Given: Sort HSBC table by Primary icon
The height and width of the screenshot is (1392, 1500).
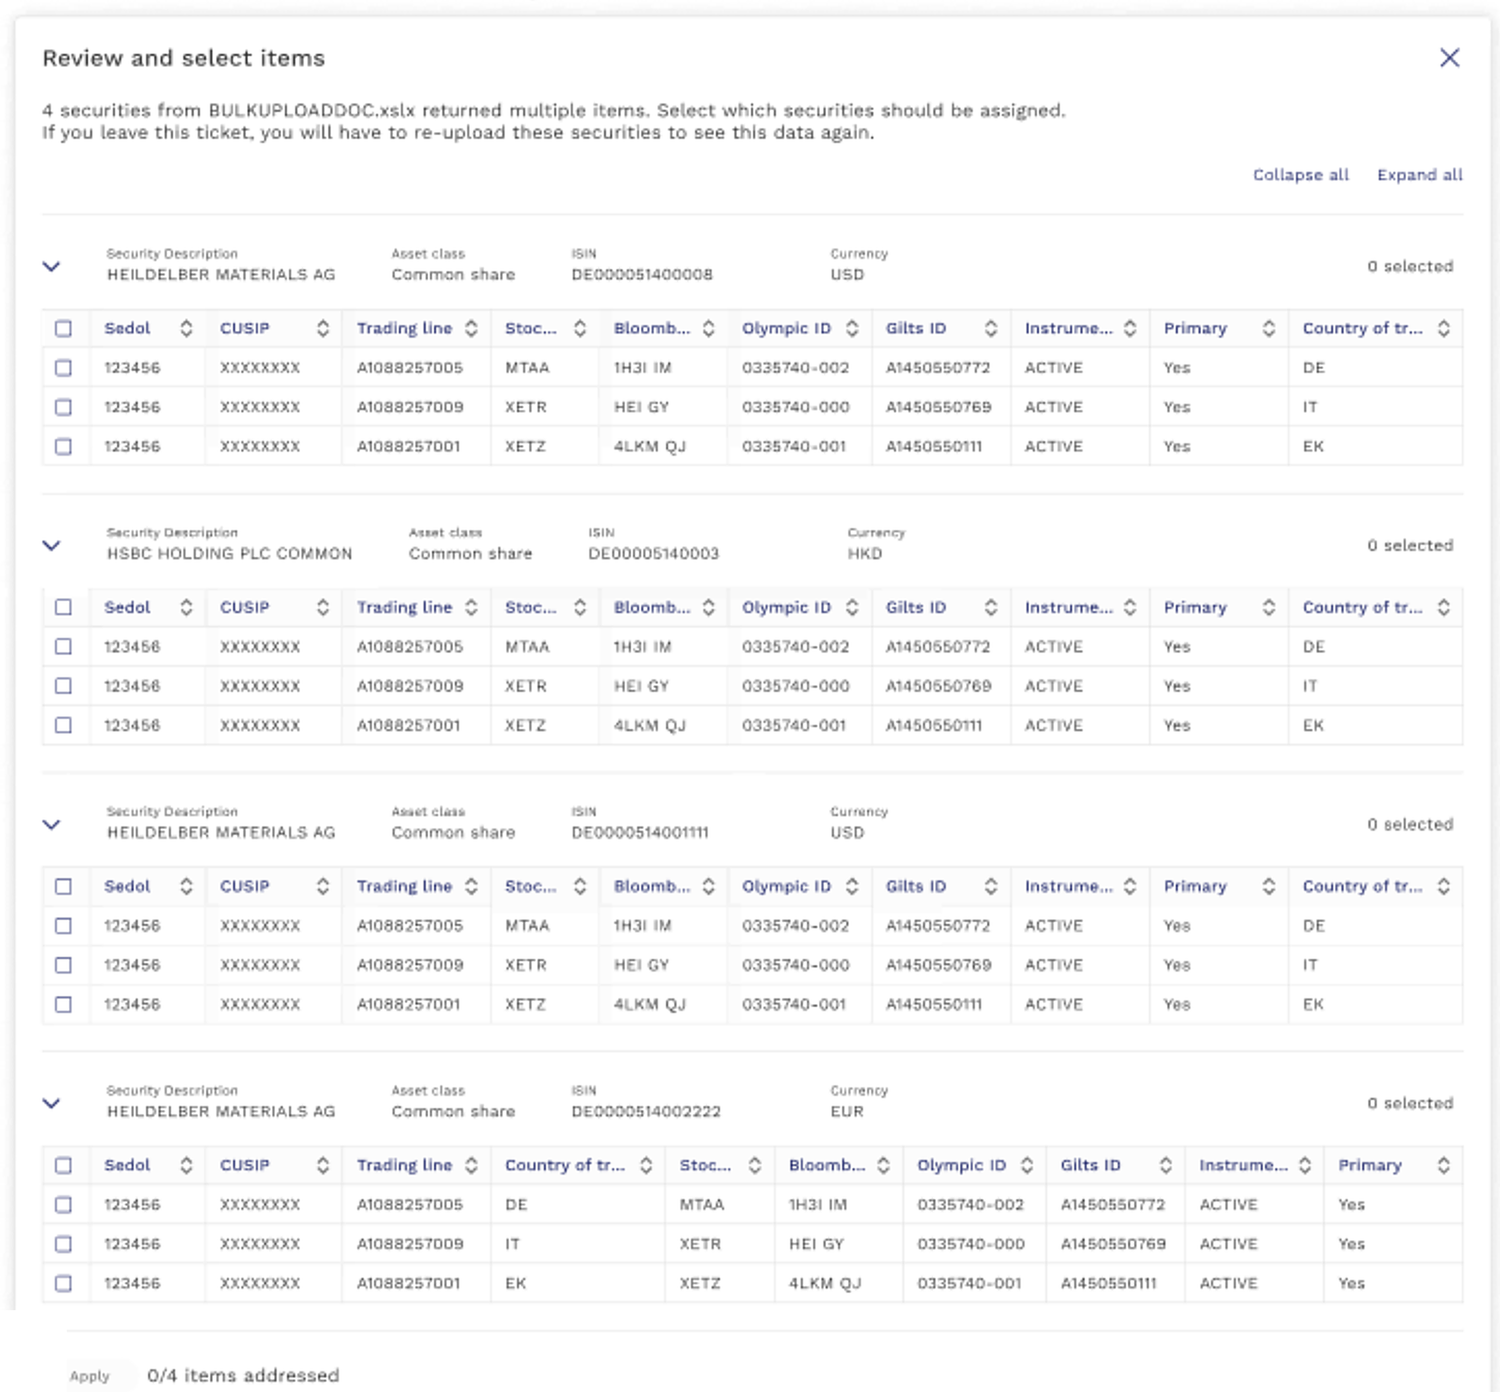Looking at the screenshot, I should coord(1269,607).
